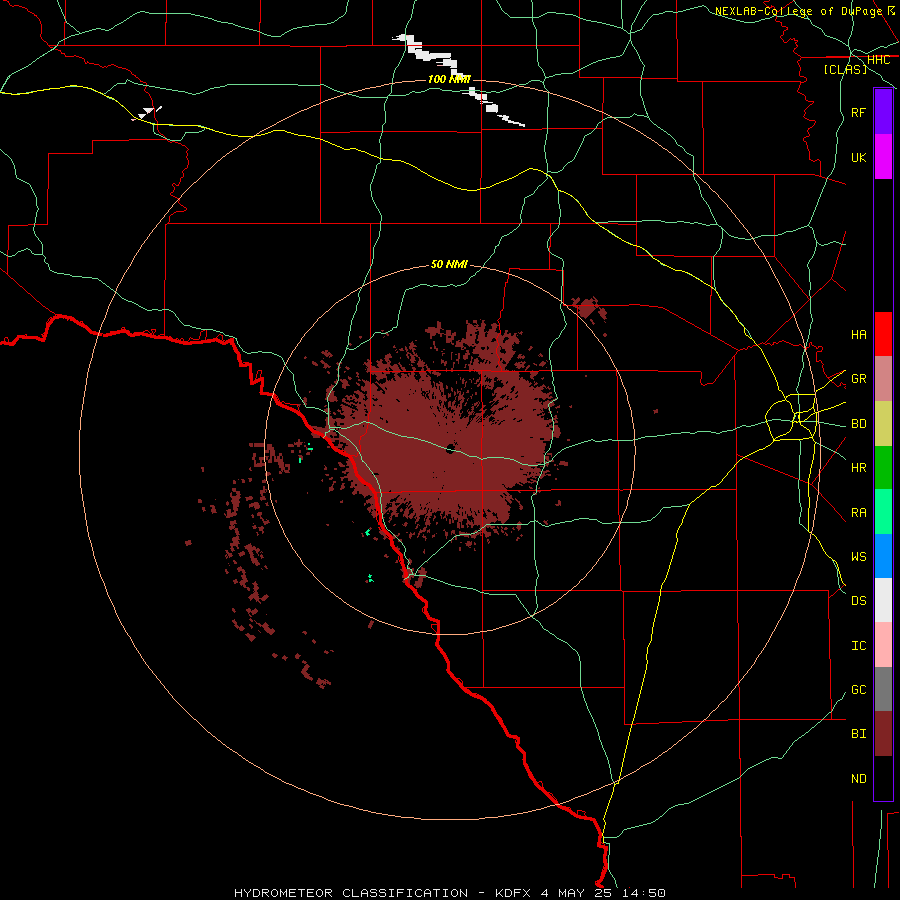The image size is (900, 900).
Task: Select the gray GC legend swatch
Action: click(x=883, y=689)
